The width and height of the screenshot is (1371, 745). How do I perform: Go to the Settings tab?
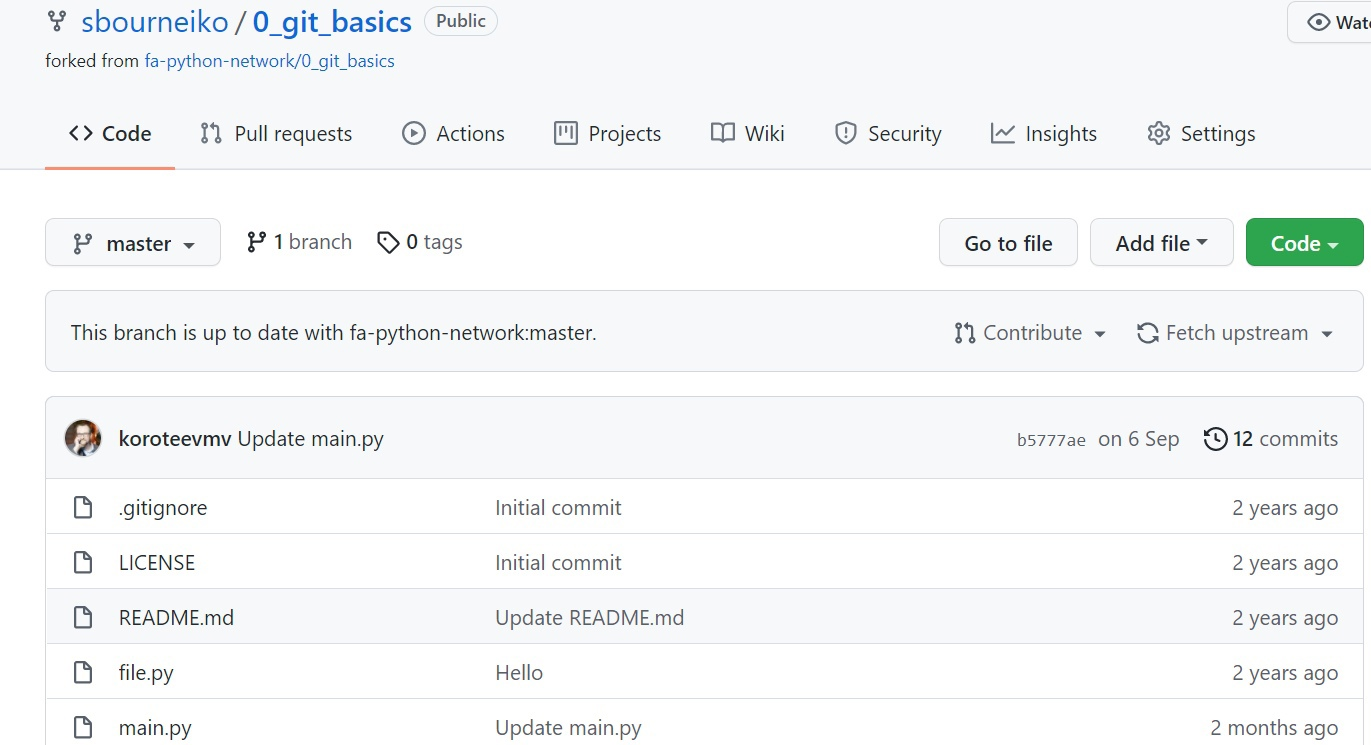[x=1201, y=134]
